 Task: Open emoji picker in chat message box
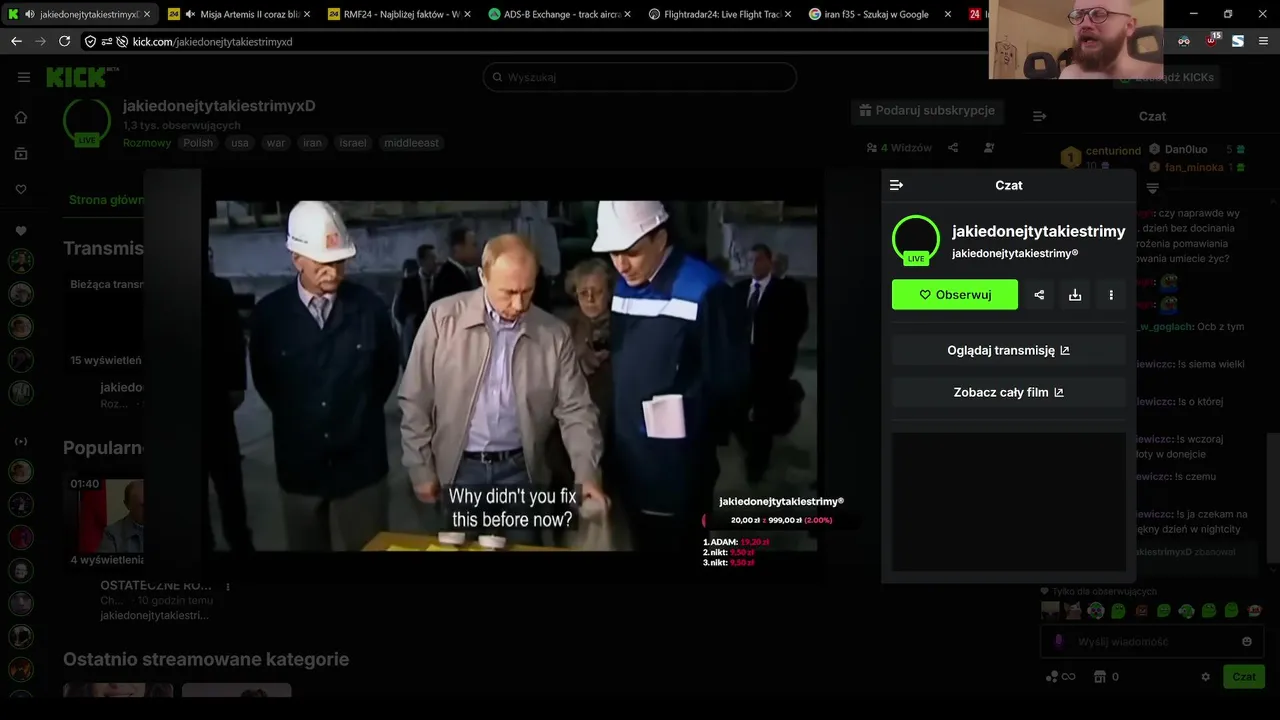click(1247, 642)
